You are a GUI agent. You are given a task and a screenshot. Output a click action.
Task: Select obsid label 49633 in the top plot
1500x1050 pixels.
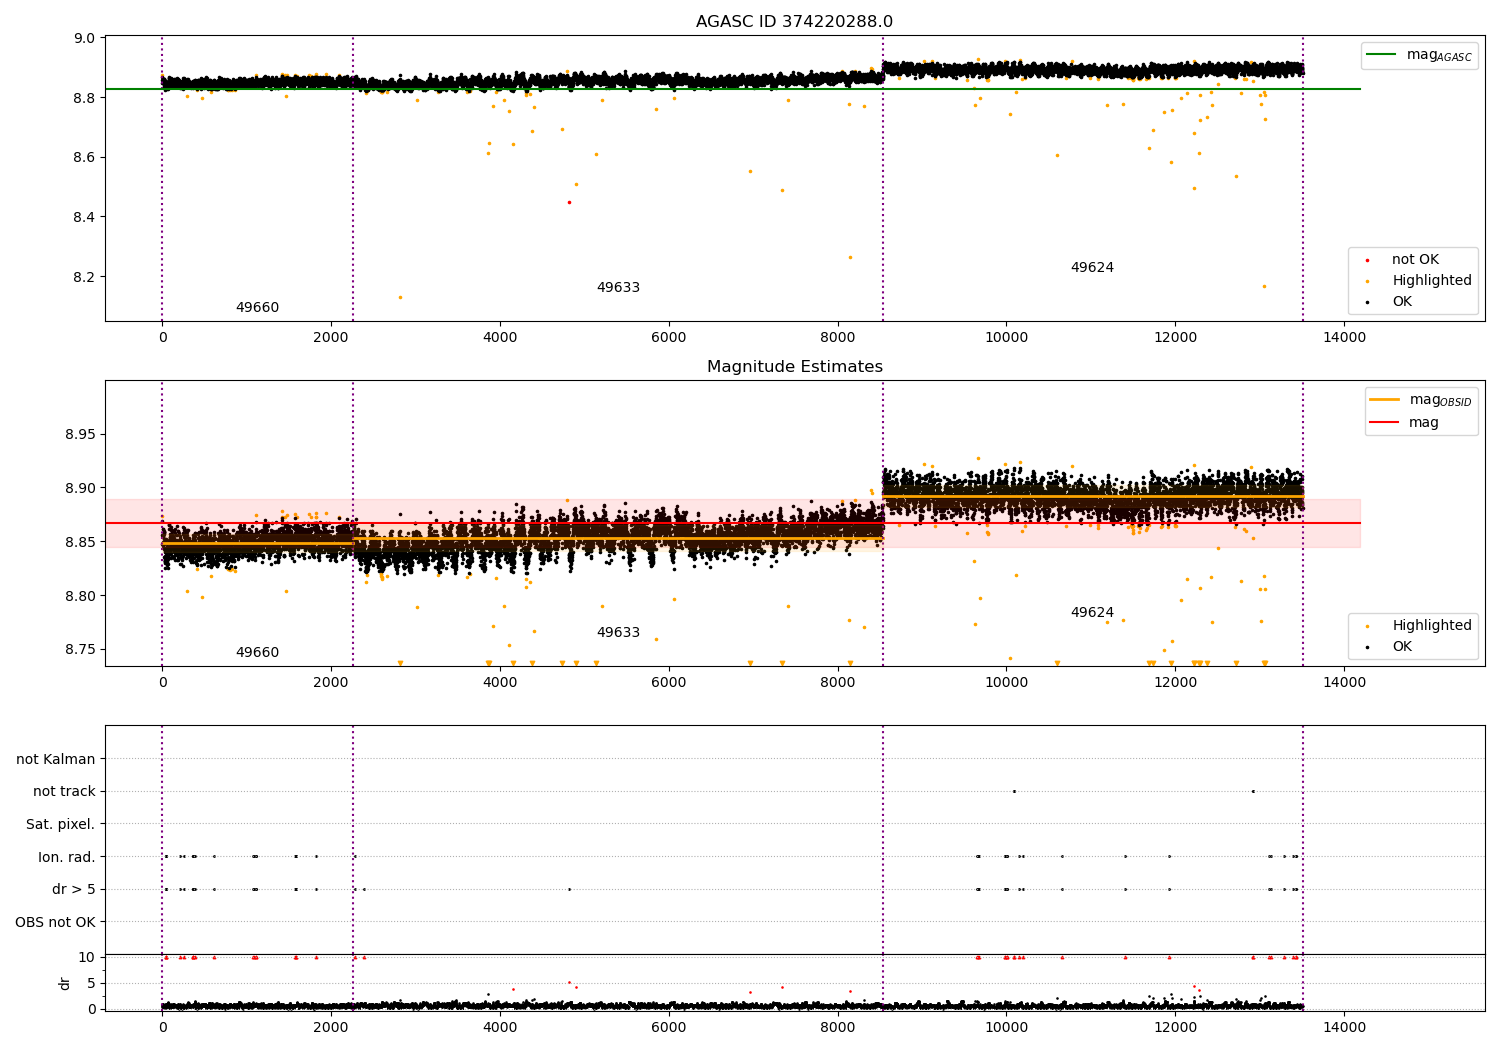click(618, 288)
